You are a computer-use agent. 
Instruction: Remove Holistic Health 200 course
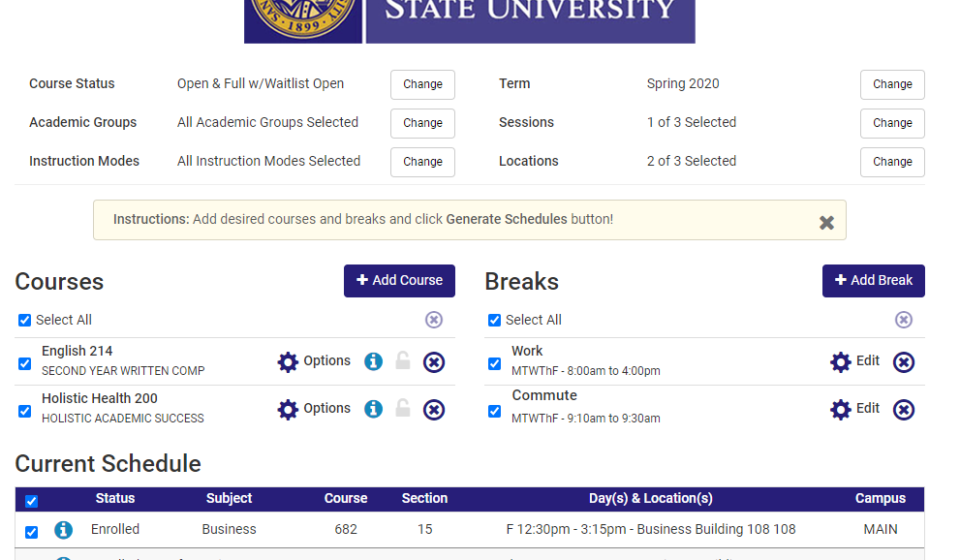[x=433, y=409]
